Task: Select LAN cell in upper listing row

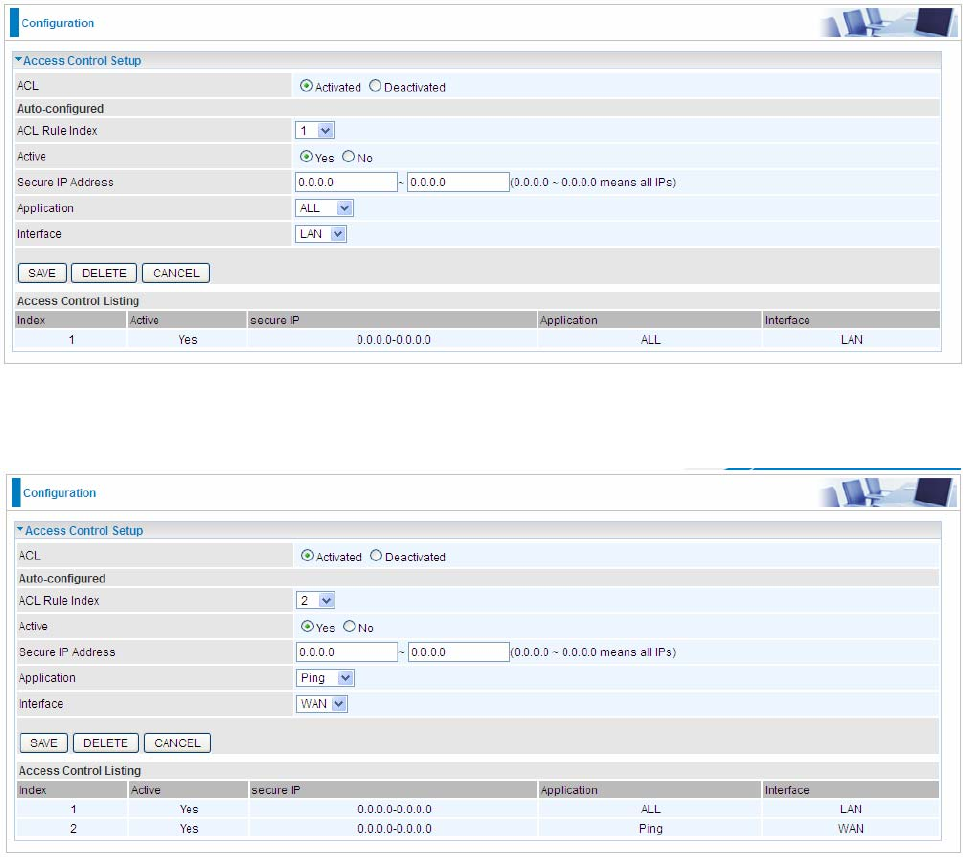Action: [851, 340]
